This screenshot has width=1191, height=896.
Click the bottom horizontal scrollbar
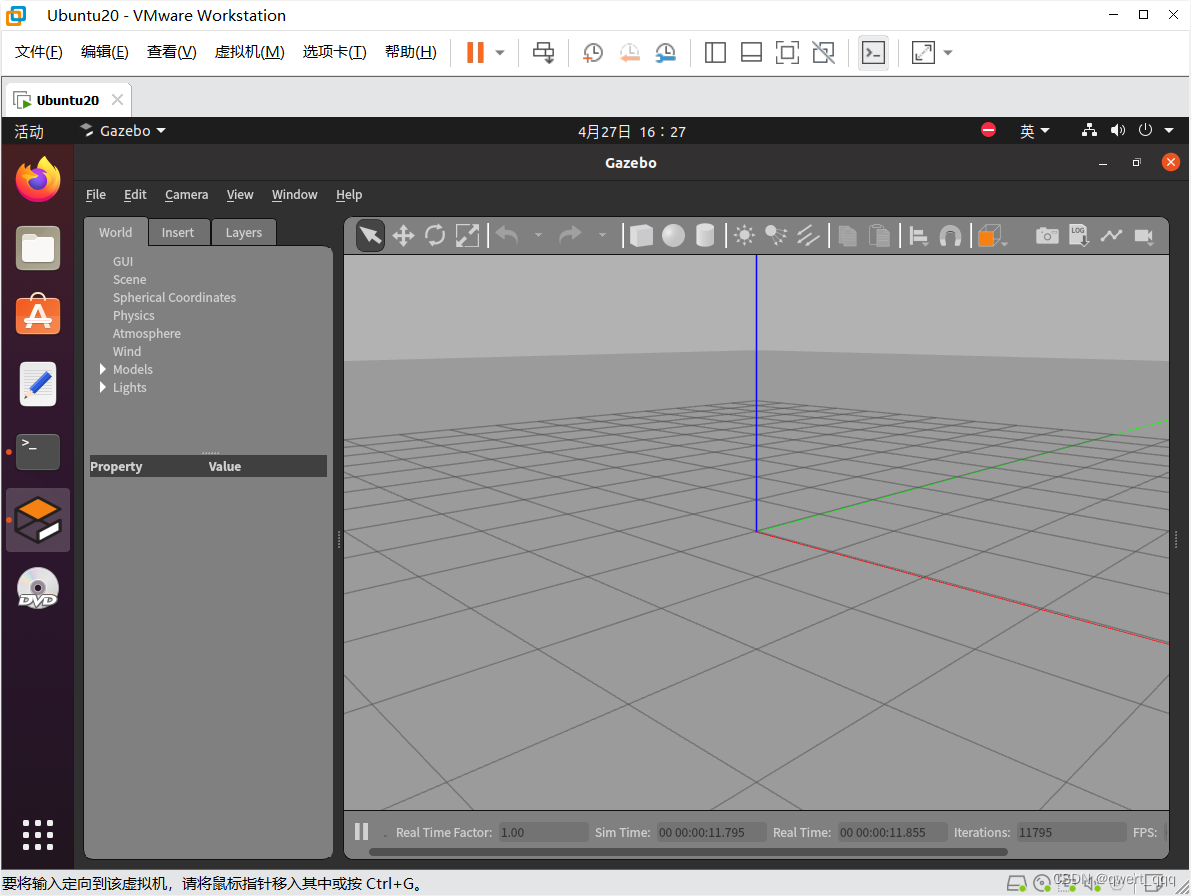[x=688, y=852]
